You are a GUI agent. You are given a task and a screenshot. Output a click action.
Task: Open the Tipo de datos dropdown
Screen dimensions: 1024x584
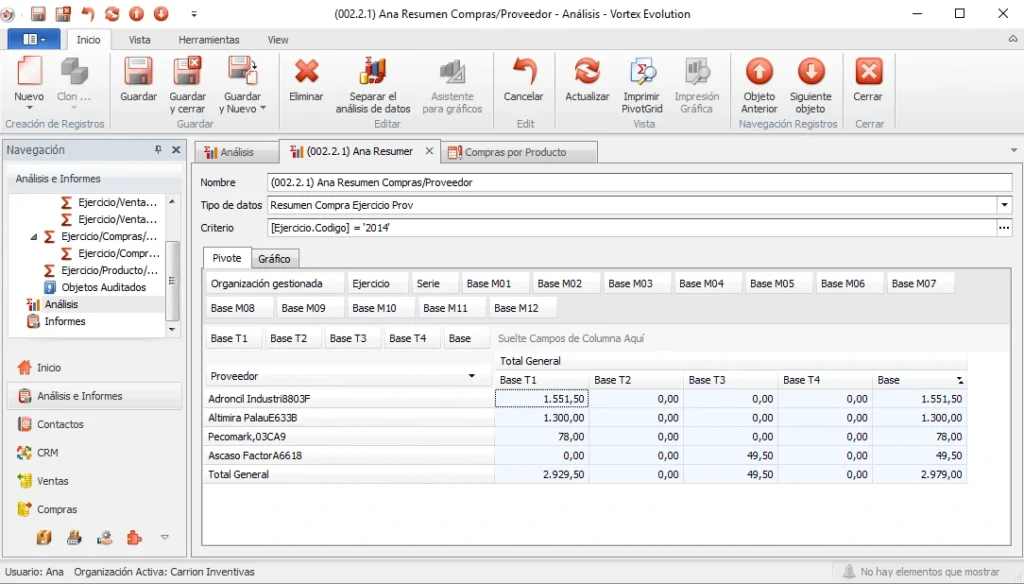coord(1004,205)
